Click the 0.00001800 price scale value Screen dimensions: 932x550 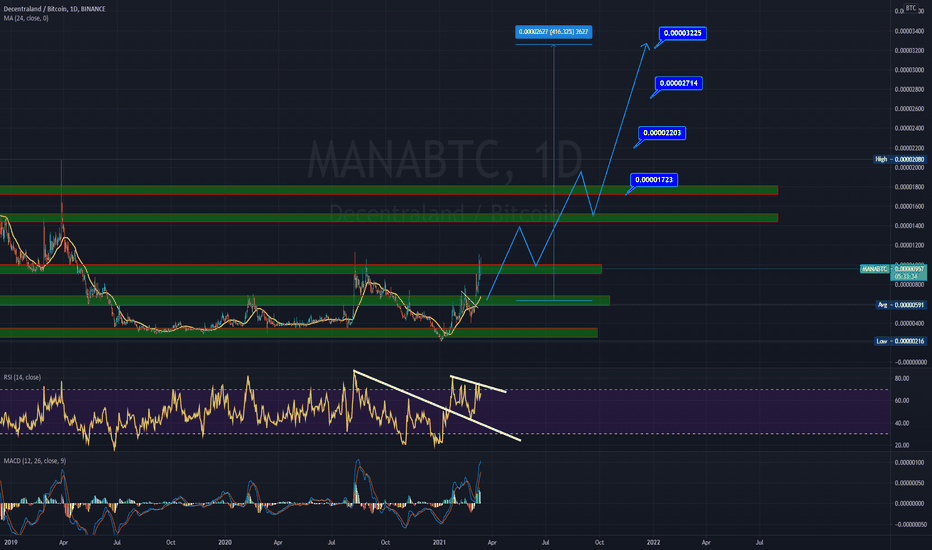click(x=909, y=187)
